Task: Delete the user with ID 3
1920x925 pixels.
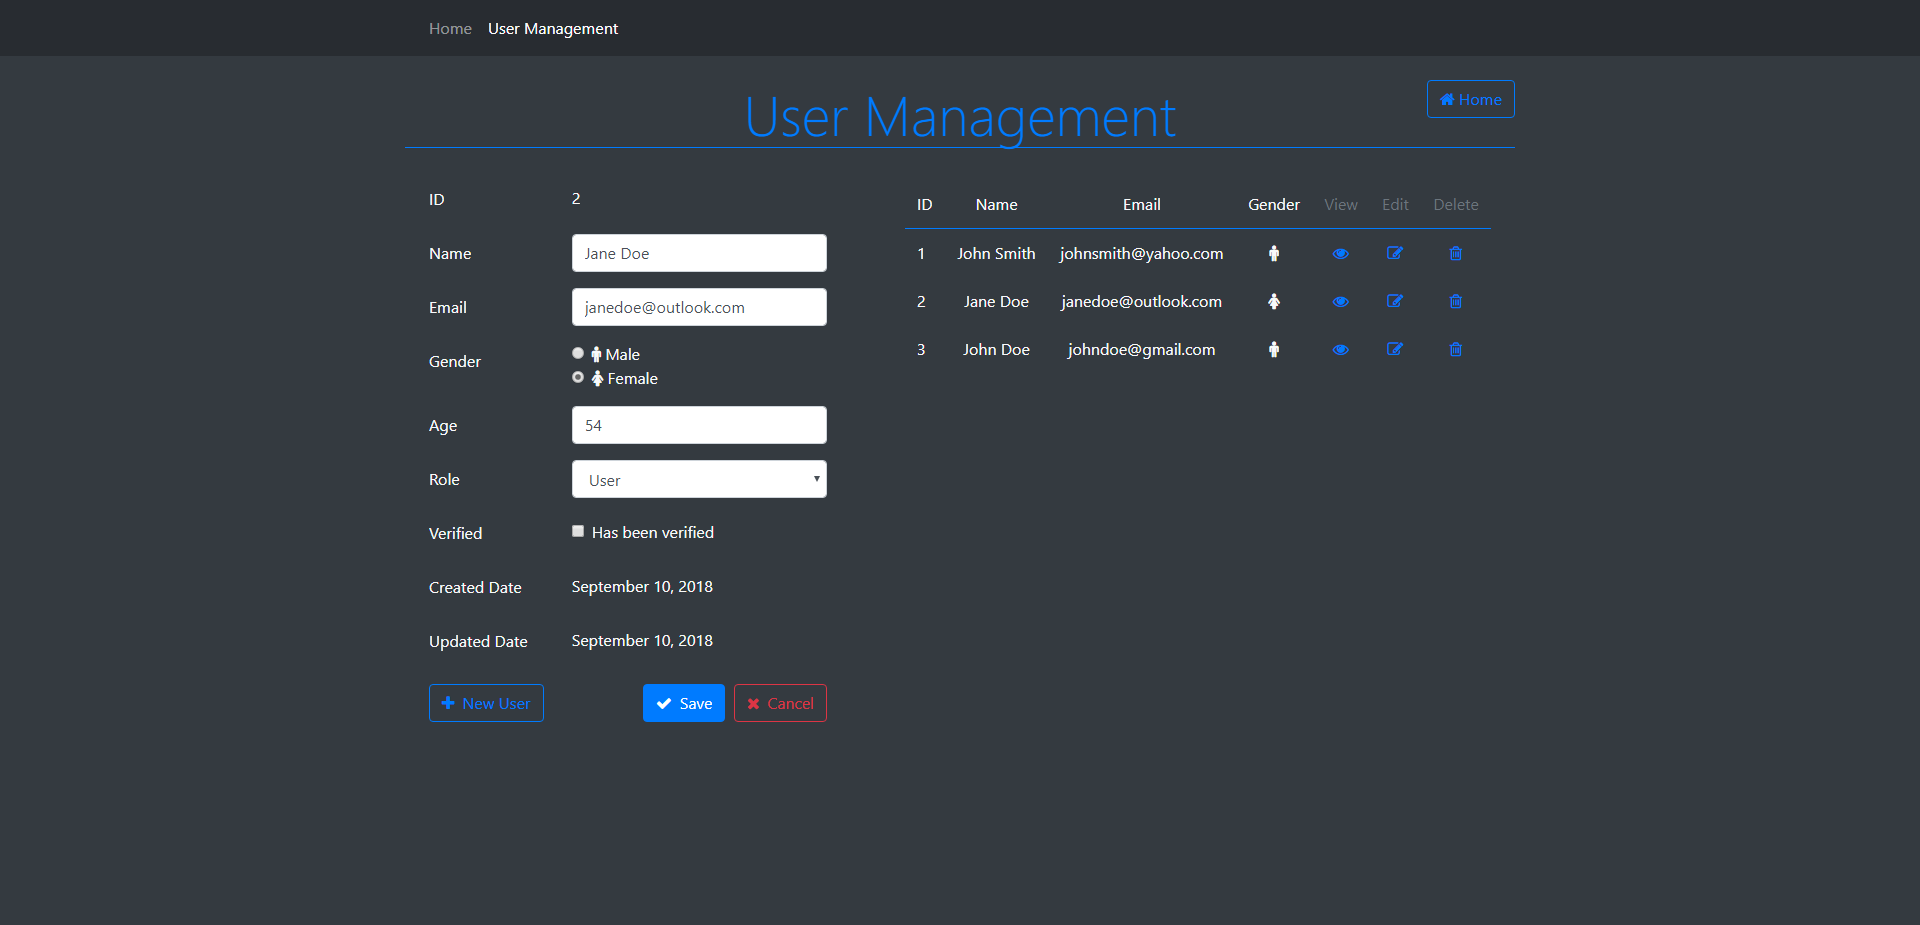Action: pyautogui.click(x=1455, y=350)
